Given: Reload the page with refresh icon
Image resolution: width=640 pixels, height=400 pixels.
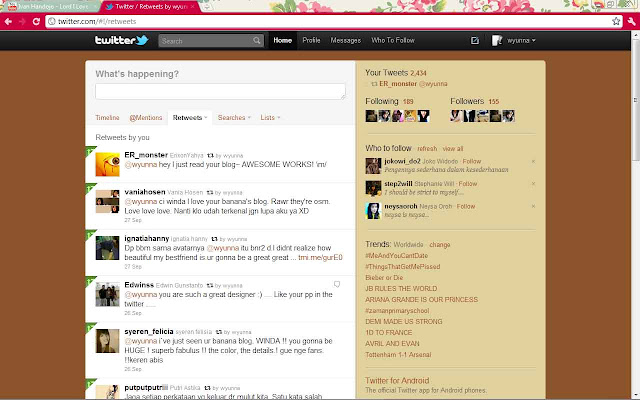Looking at the screenshot, I should (36, 21).
